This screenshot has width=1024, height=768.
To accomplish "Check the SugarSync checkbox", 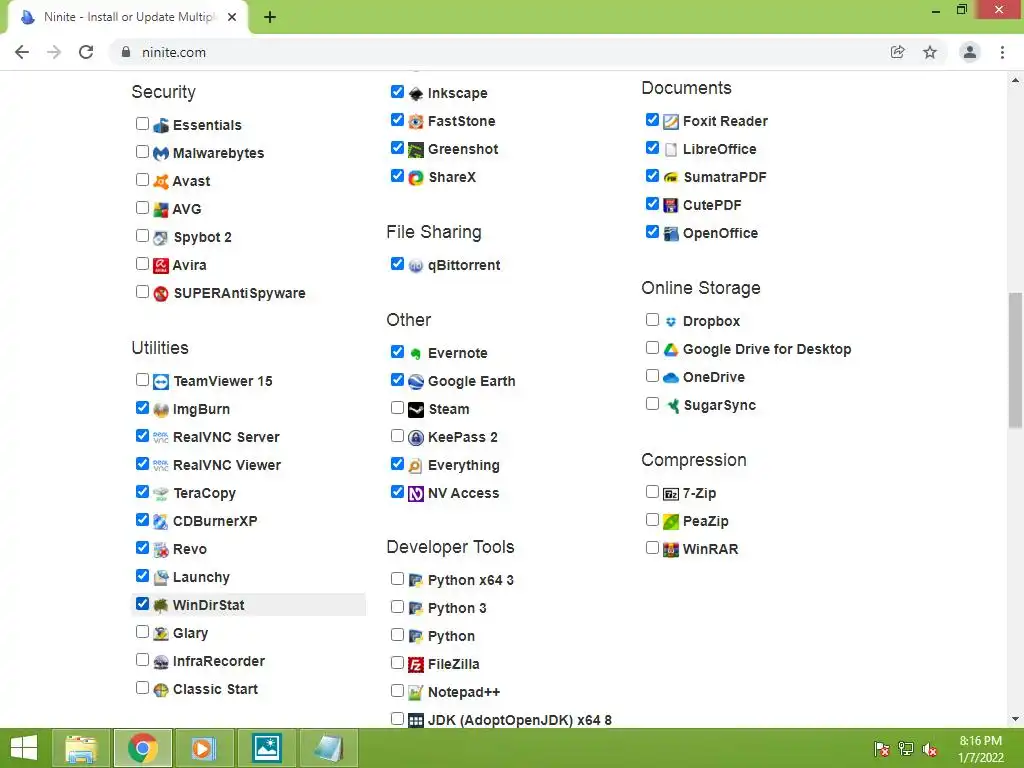I will pyautogui.click(x=652, y=404).
